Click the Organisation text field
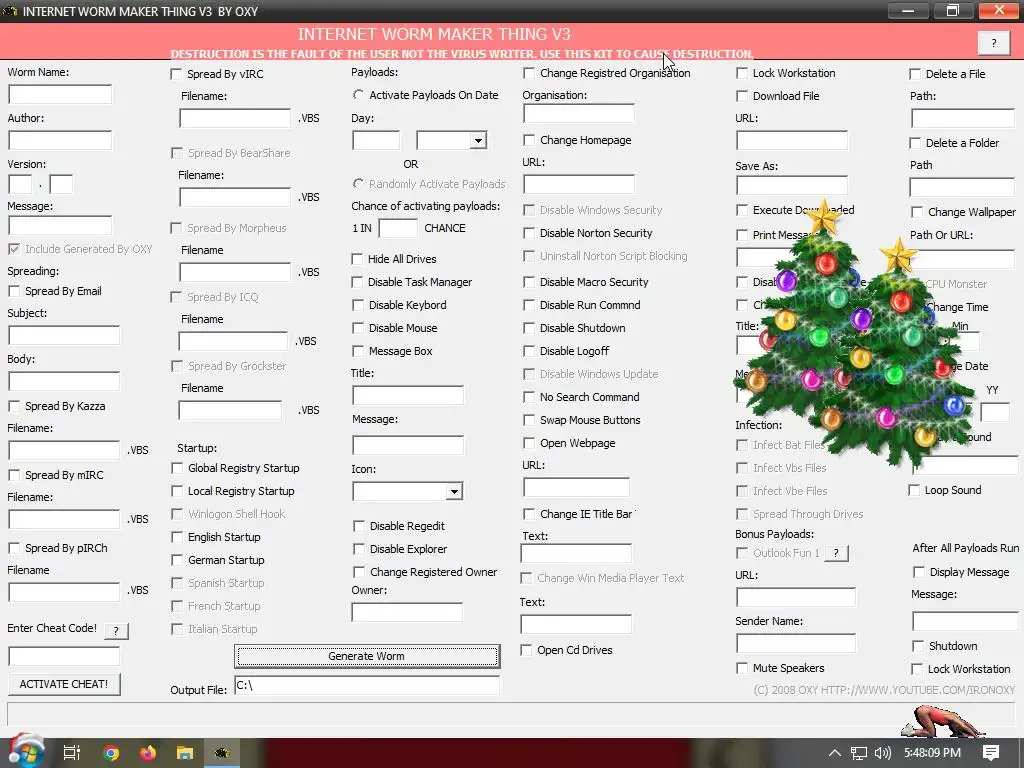 [579, 114]
